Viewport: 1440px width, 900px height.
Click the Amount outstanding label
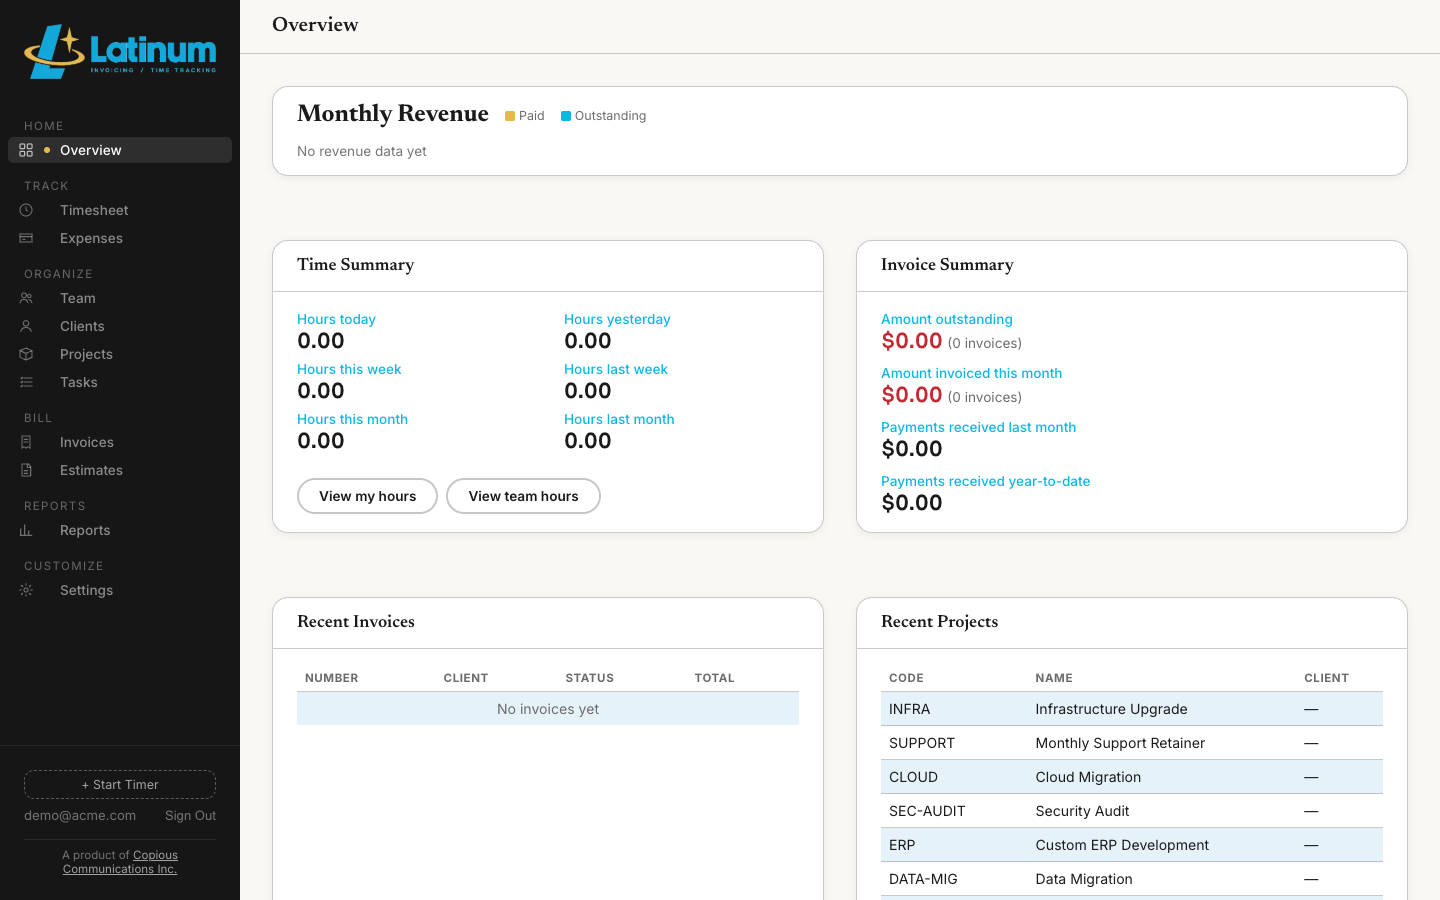pos(947,319)
